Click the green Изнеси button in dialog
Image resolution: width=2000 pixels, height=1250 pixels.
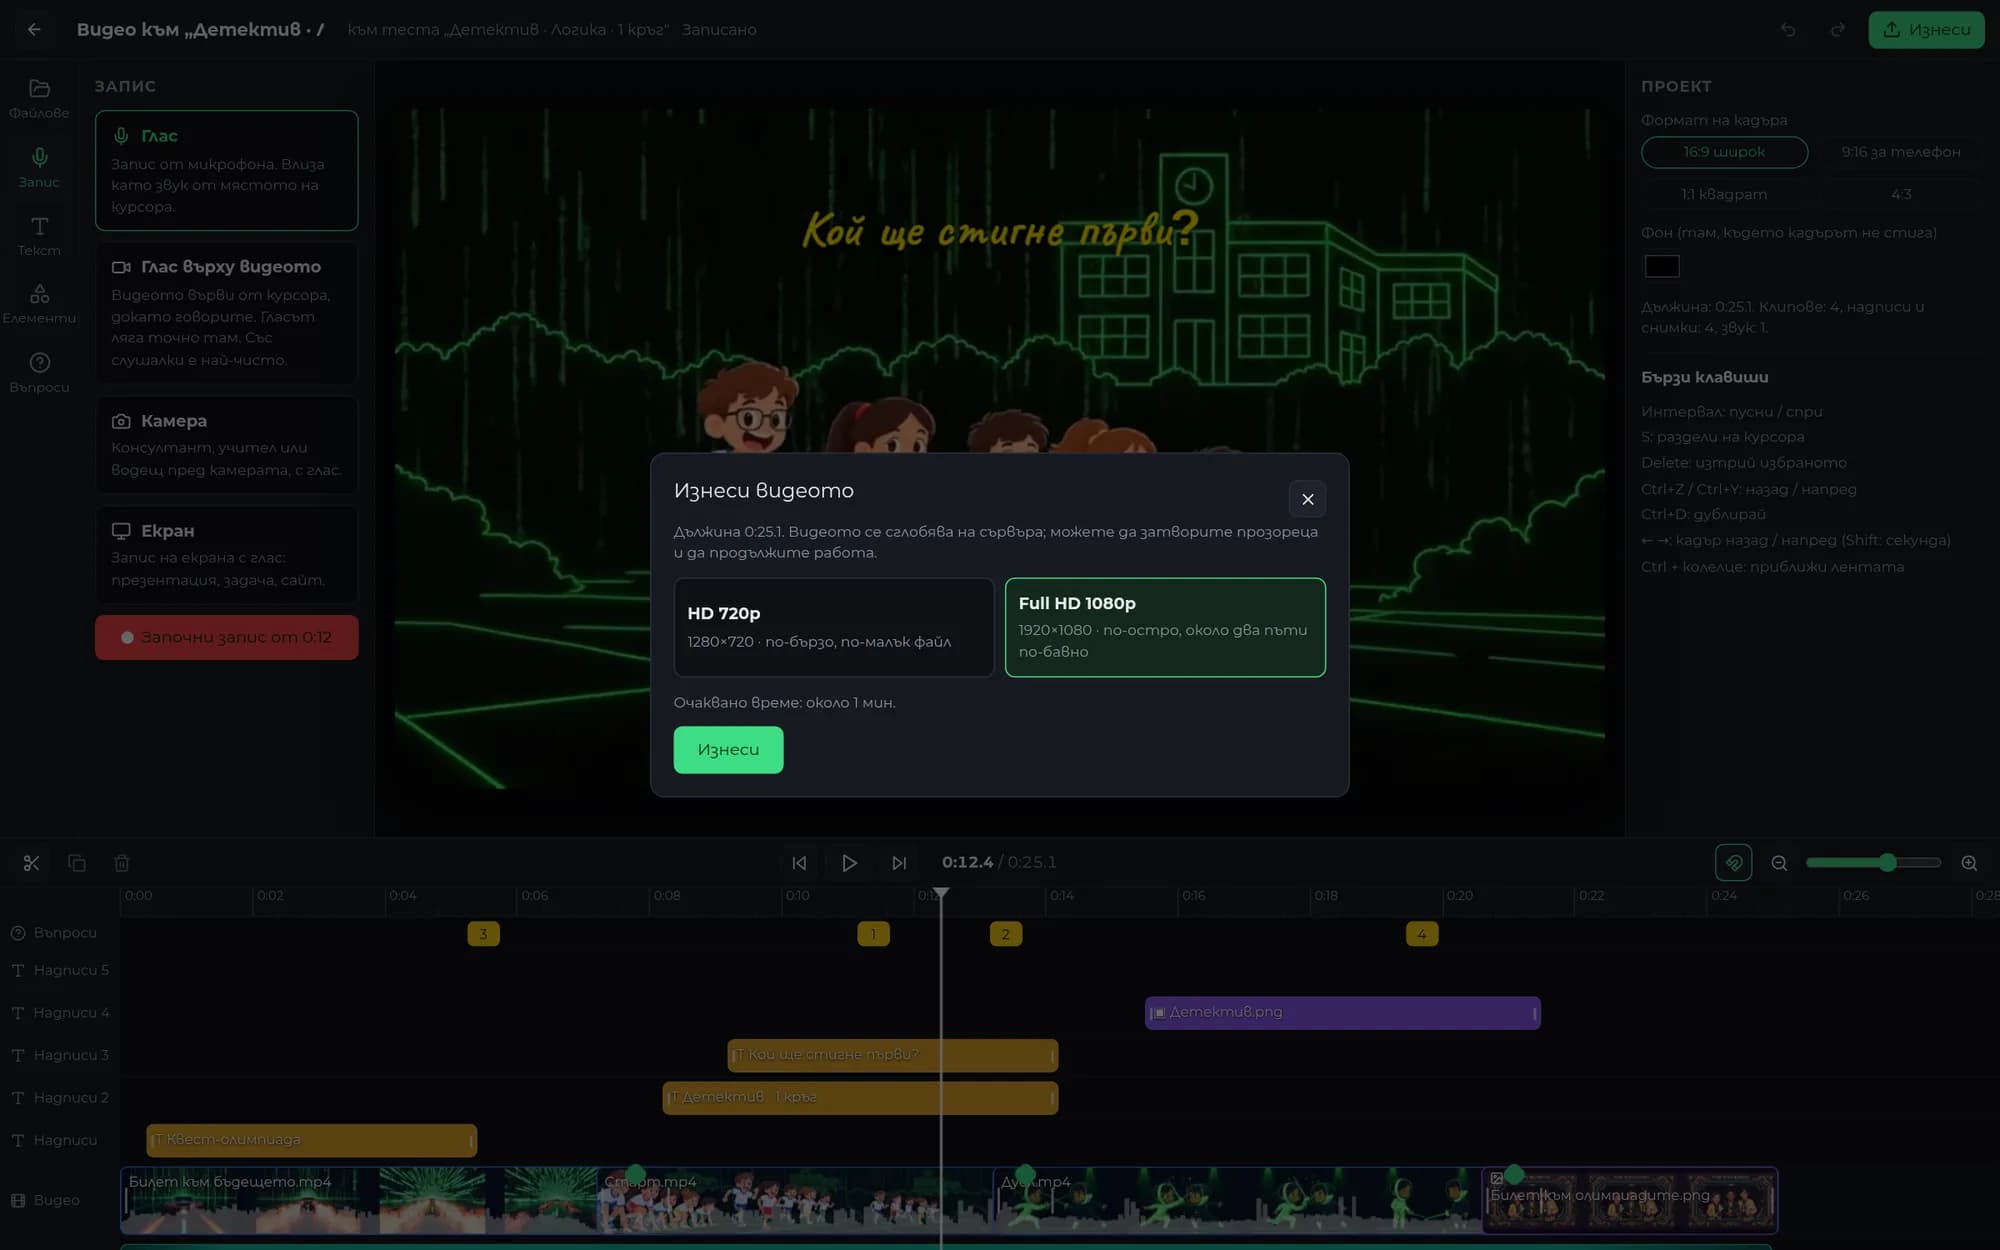pos(728,750)
